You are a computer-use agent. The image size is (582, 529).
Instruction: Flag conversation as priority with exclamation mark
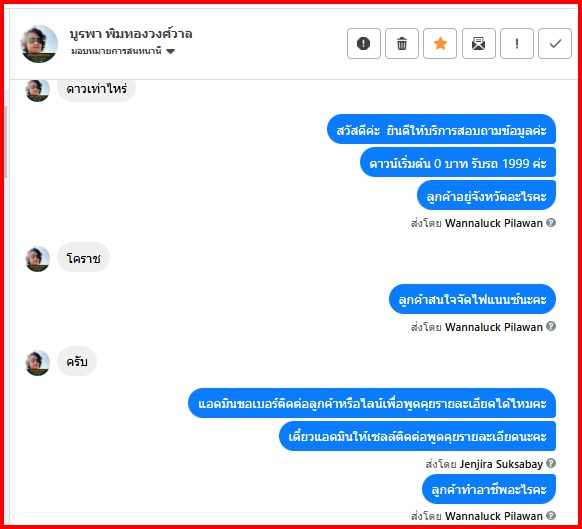517,43
